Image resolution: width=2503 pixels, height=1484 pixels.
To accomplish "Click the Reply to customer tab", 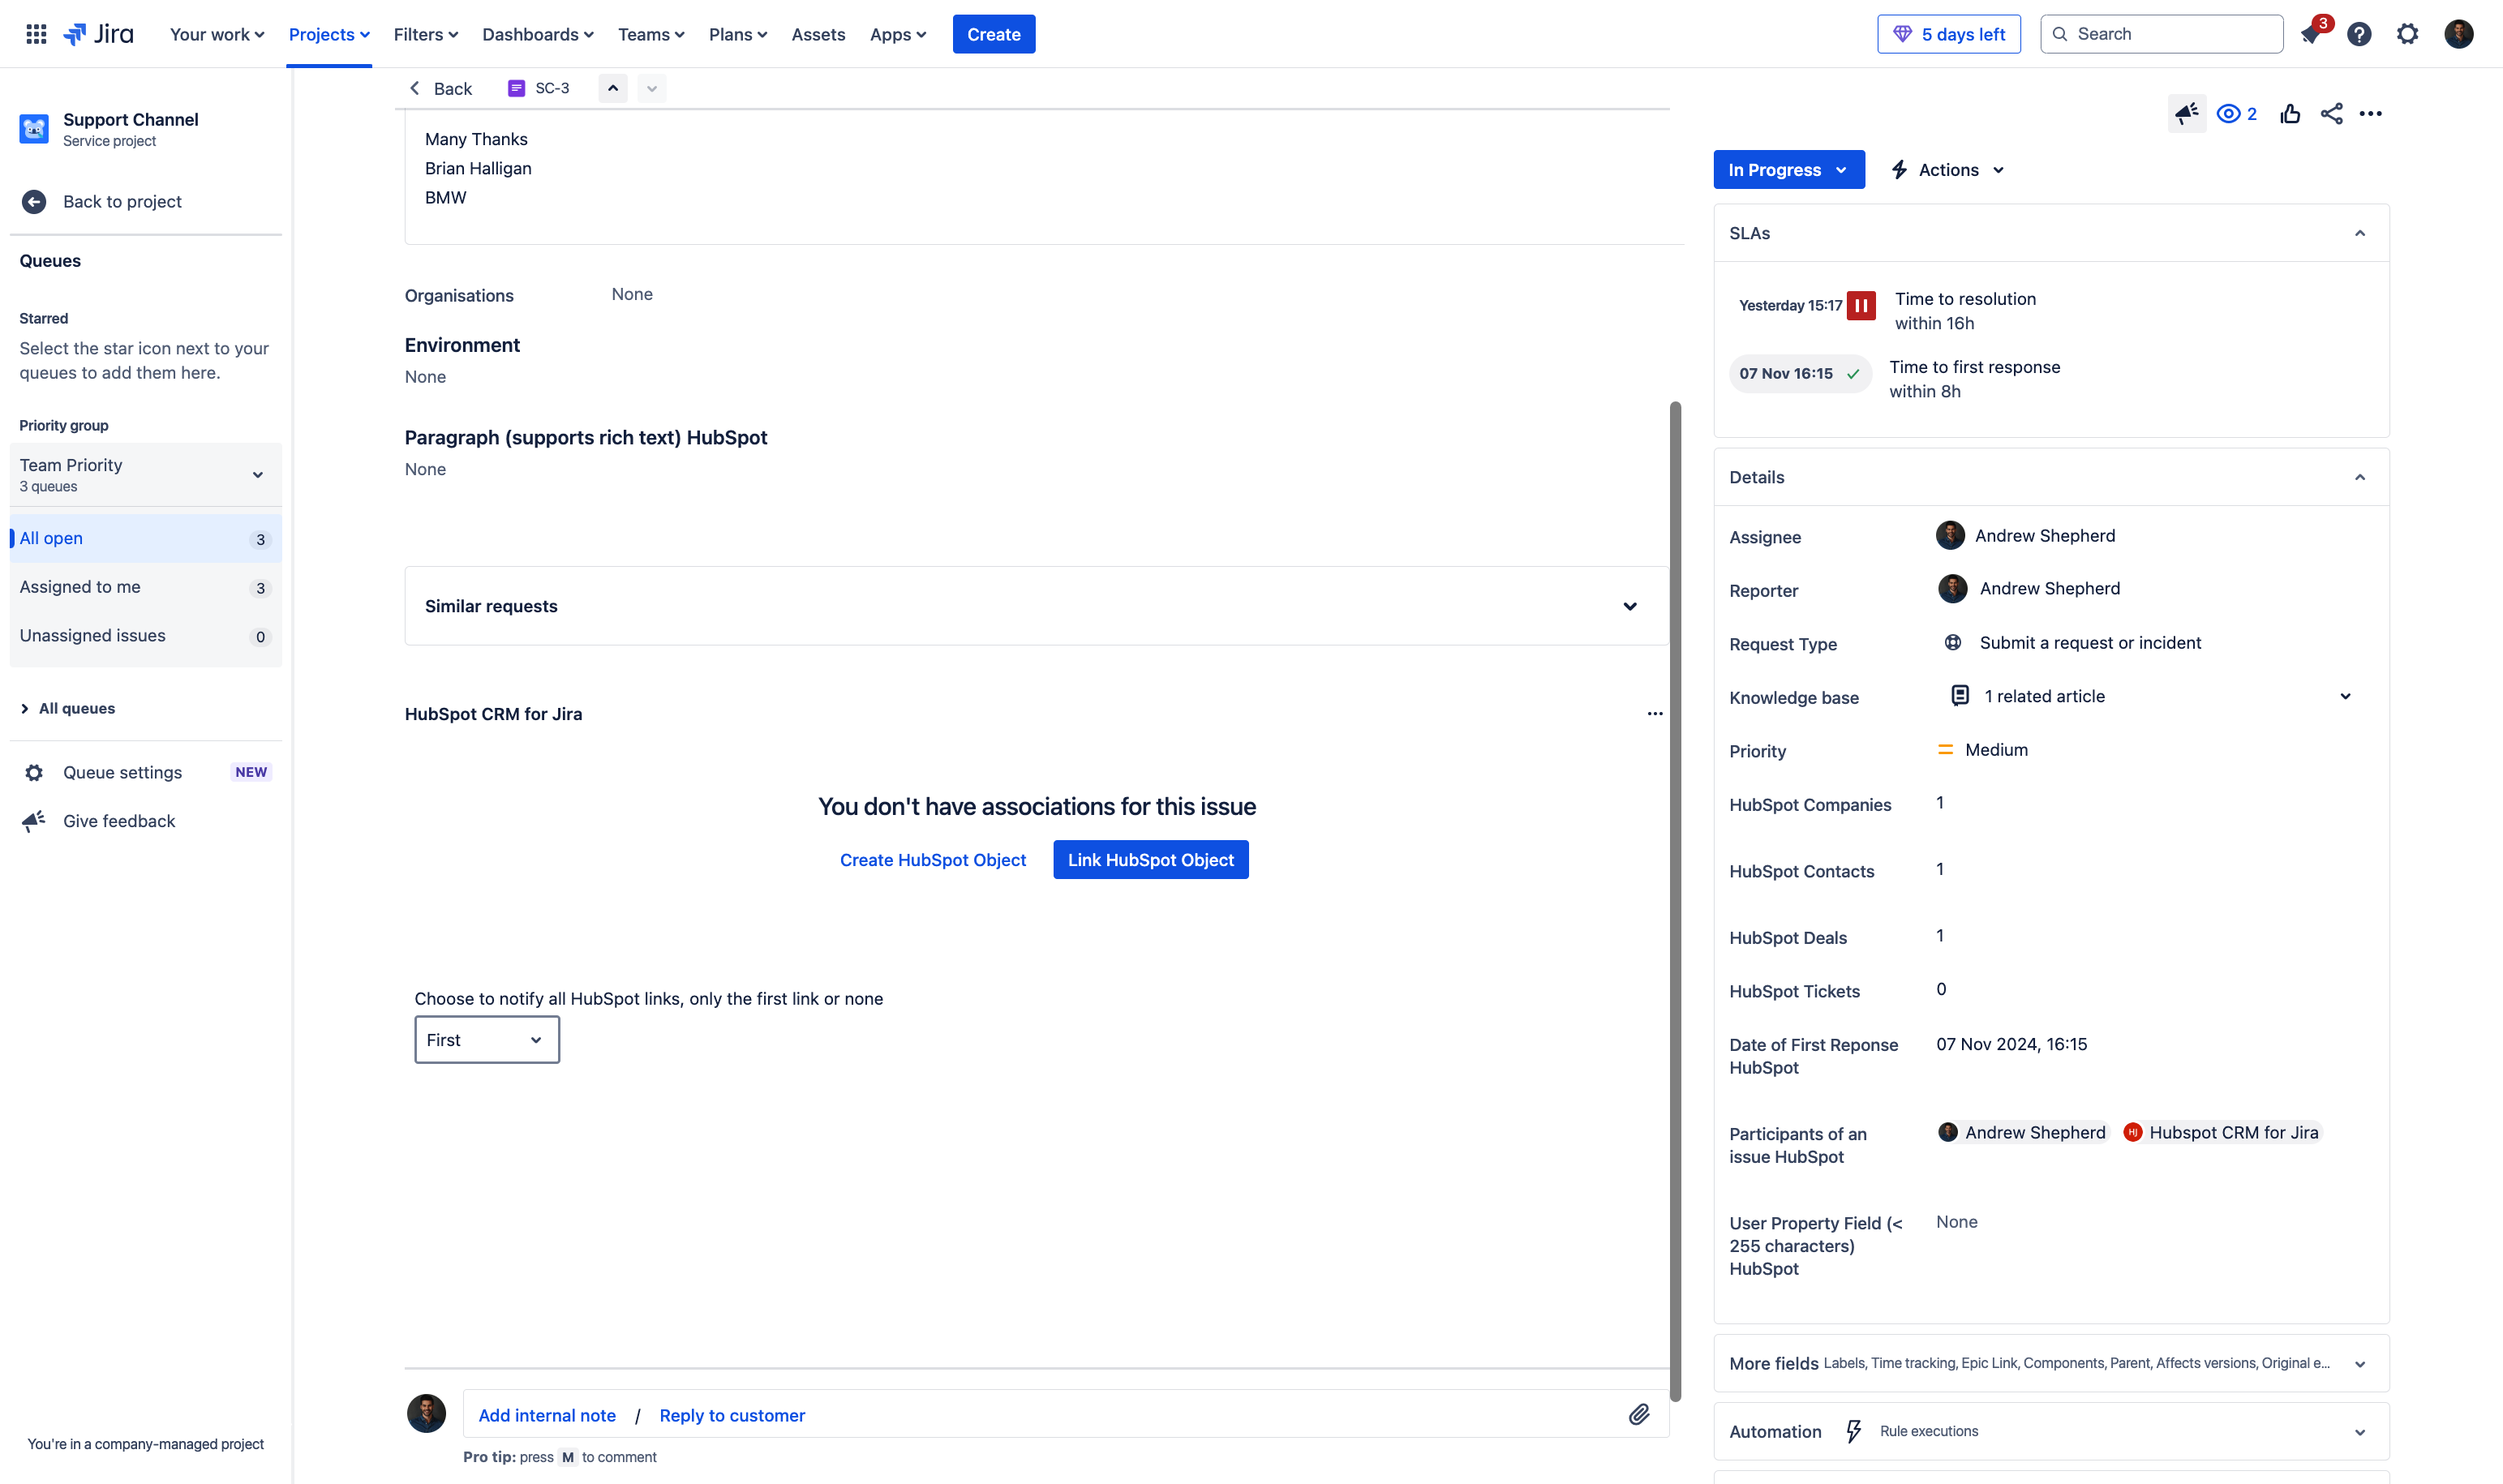I will 732,1415.
